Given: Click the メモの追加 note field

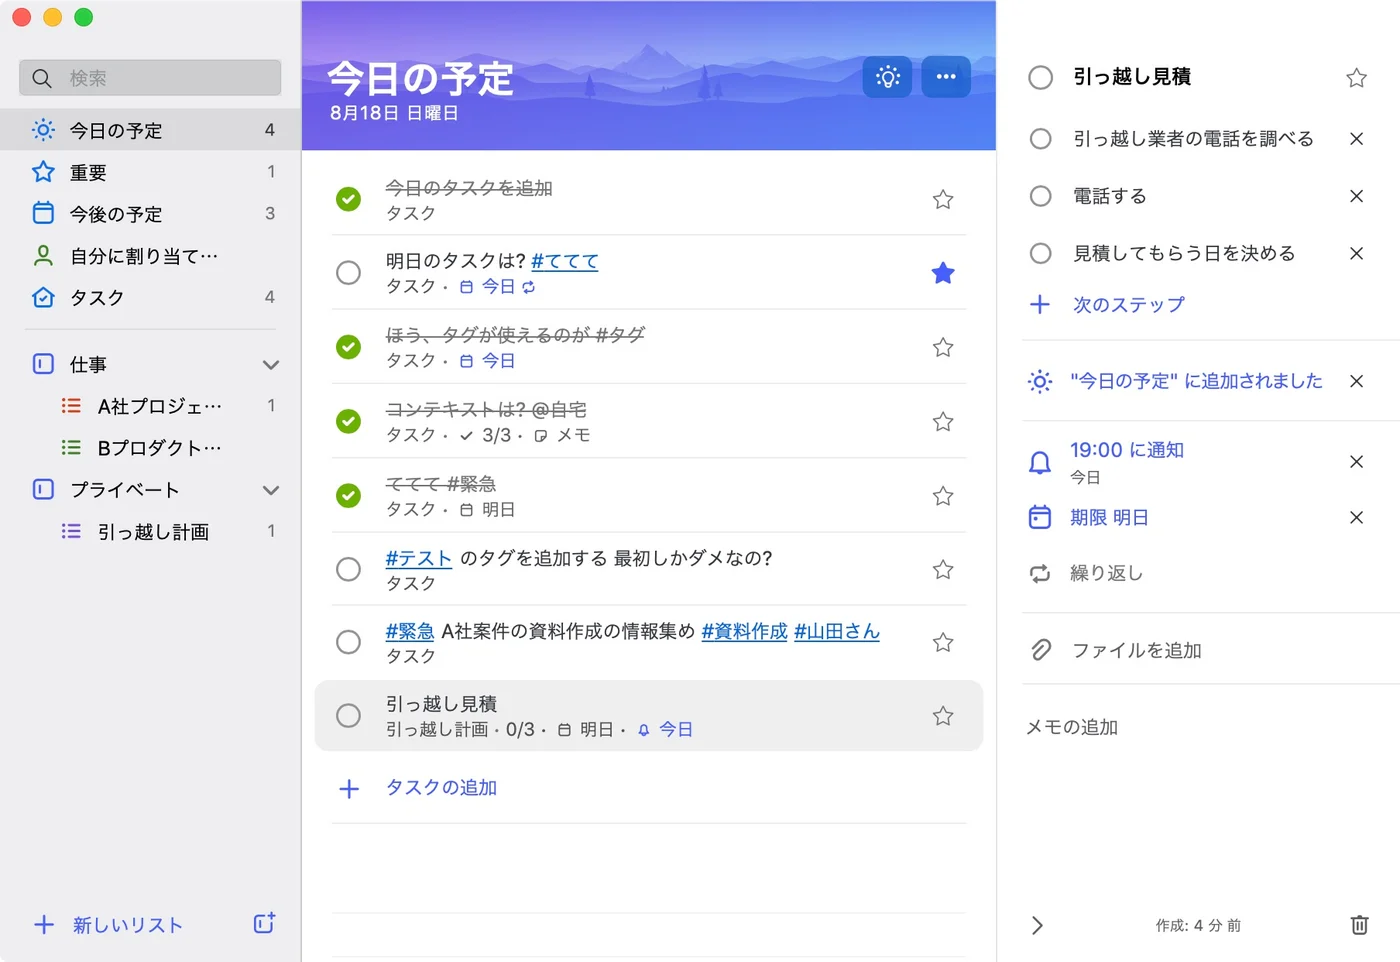Looking at the screenshot, I should [x=1072, y=728].
